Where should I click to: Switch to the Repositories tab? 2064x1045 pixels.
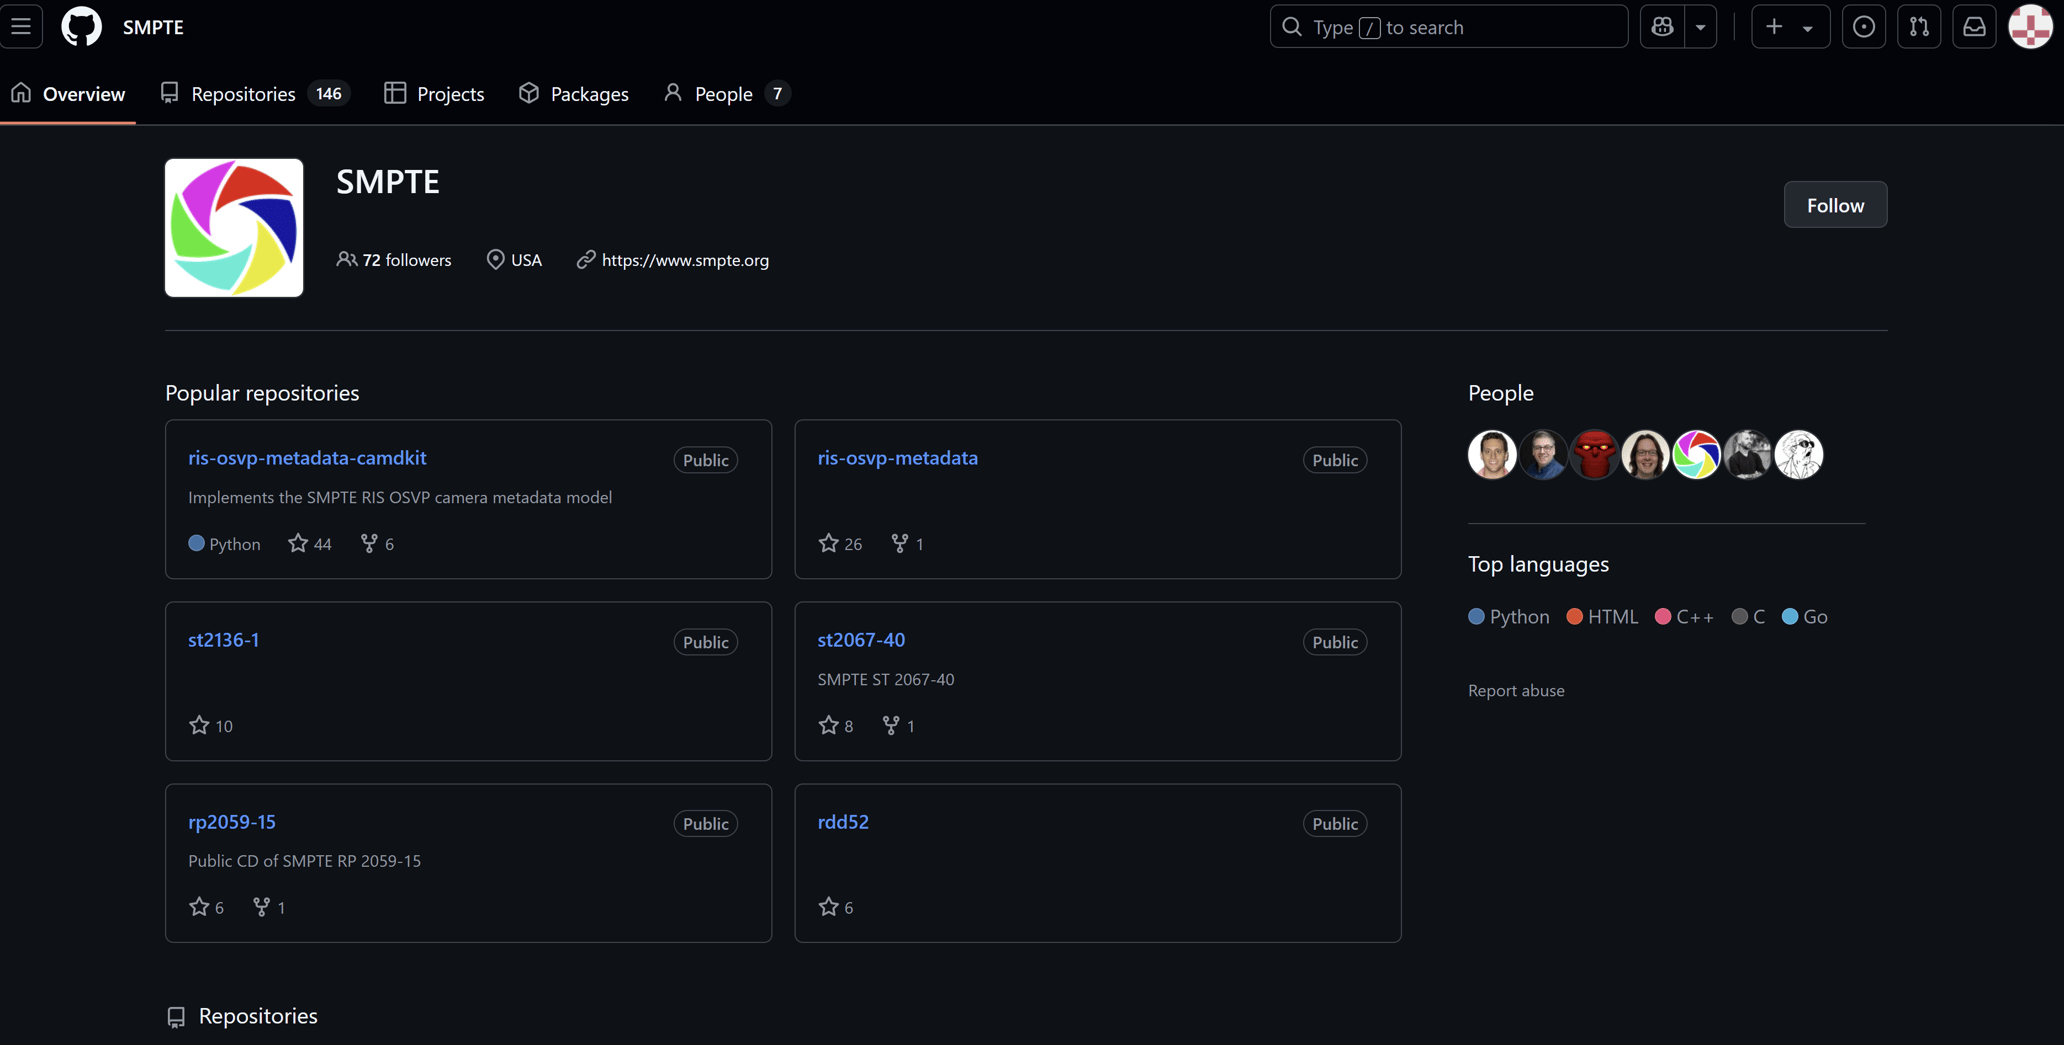pyautogui.click(x=244, y=93)
